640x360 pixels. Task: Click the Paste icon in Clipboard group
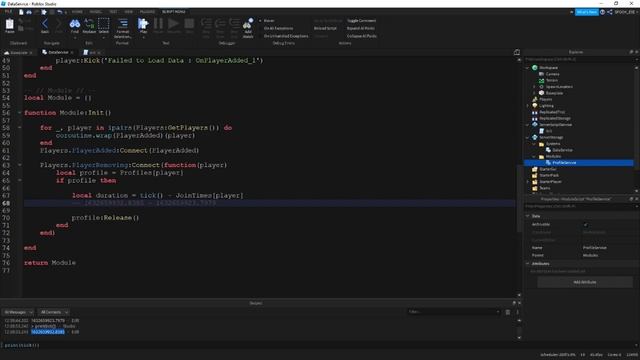pyautogui.click(x=9, y=24)
